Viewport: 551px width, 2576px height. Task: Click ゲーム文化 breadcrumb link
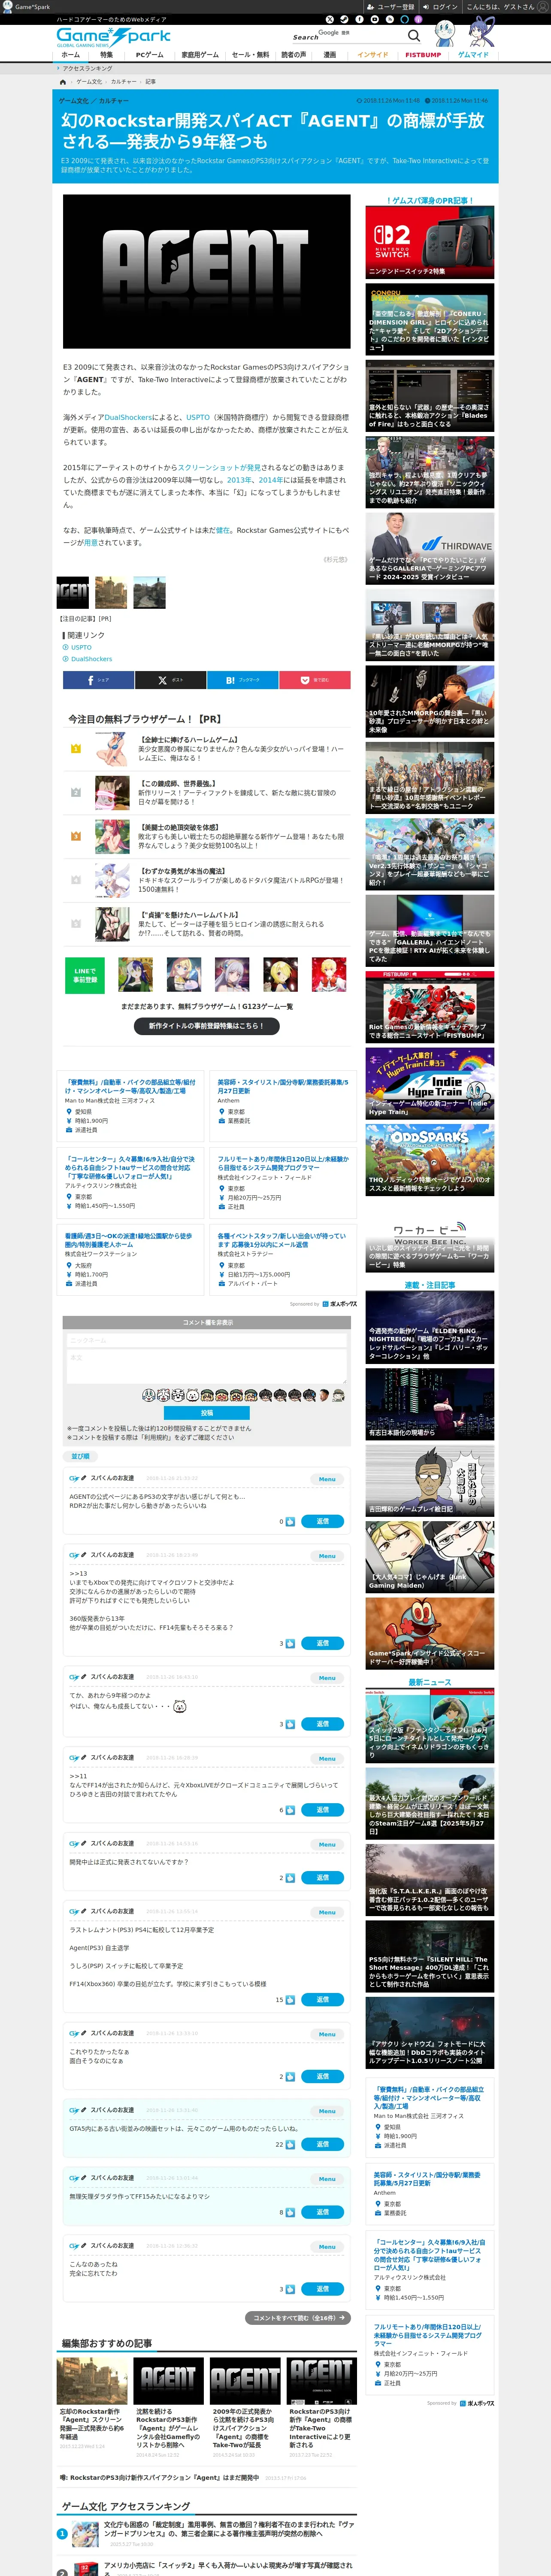[x=89, y=81]
